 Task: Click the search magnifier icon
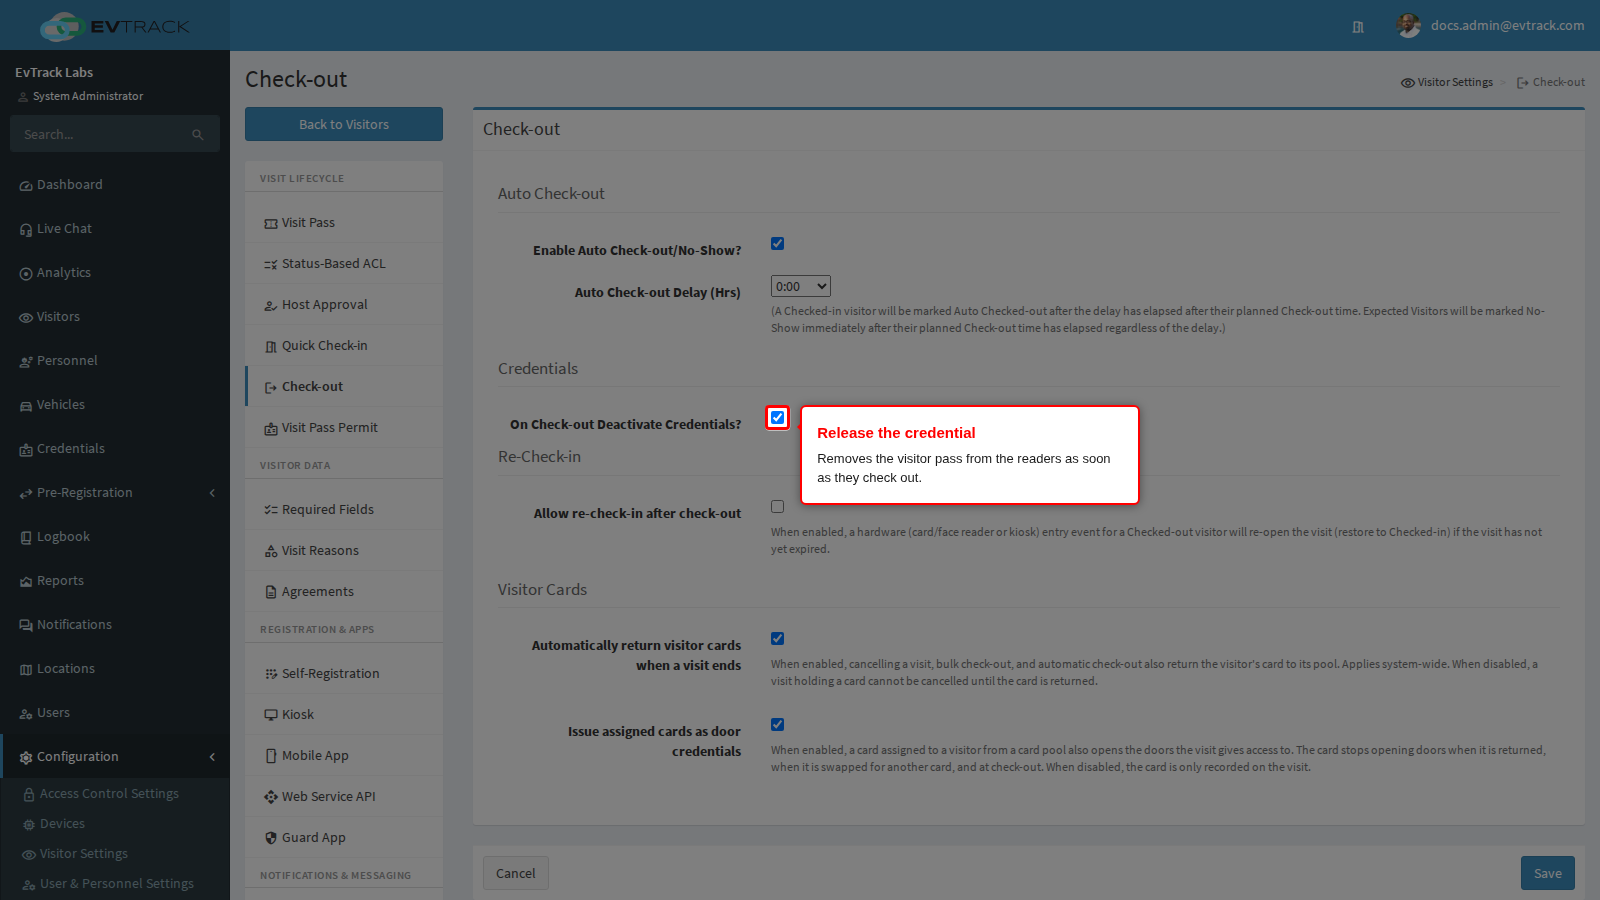coord(198,135)
